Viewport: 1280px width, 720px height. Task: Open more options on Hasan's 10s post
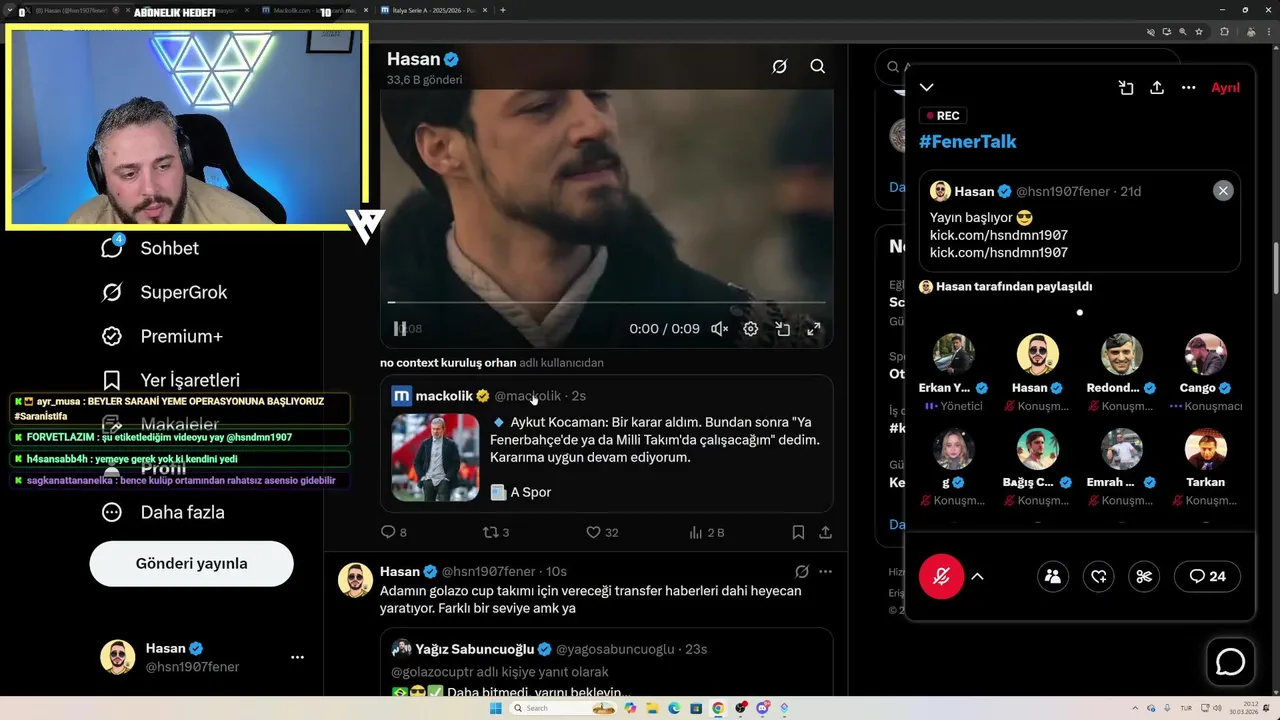(x=825, y=572)
